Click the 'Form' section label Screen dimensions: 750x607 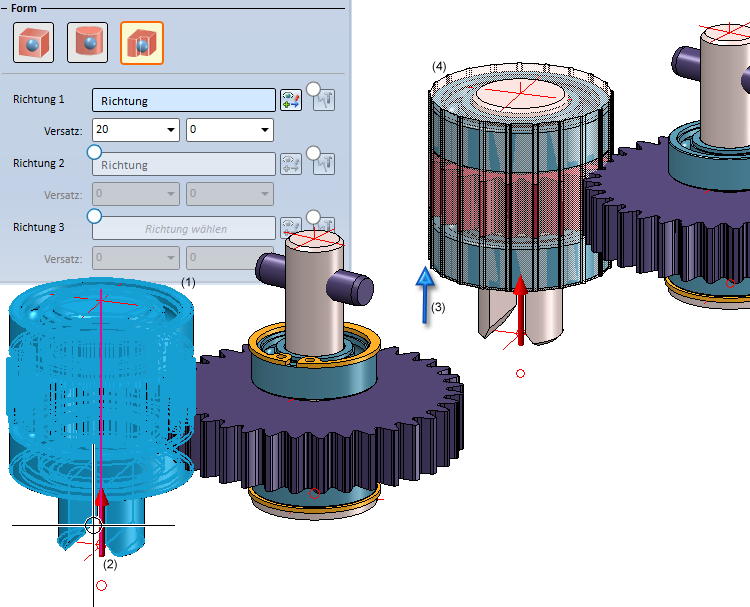tap(23, 8)
